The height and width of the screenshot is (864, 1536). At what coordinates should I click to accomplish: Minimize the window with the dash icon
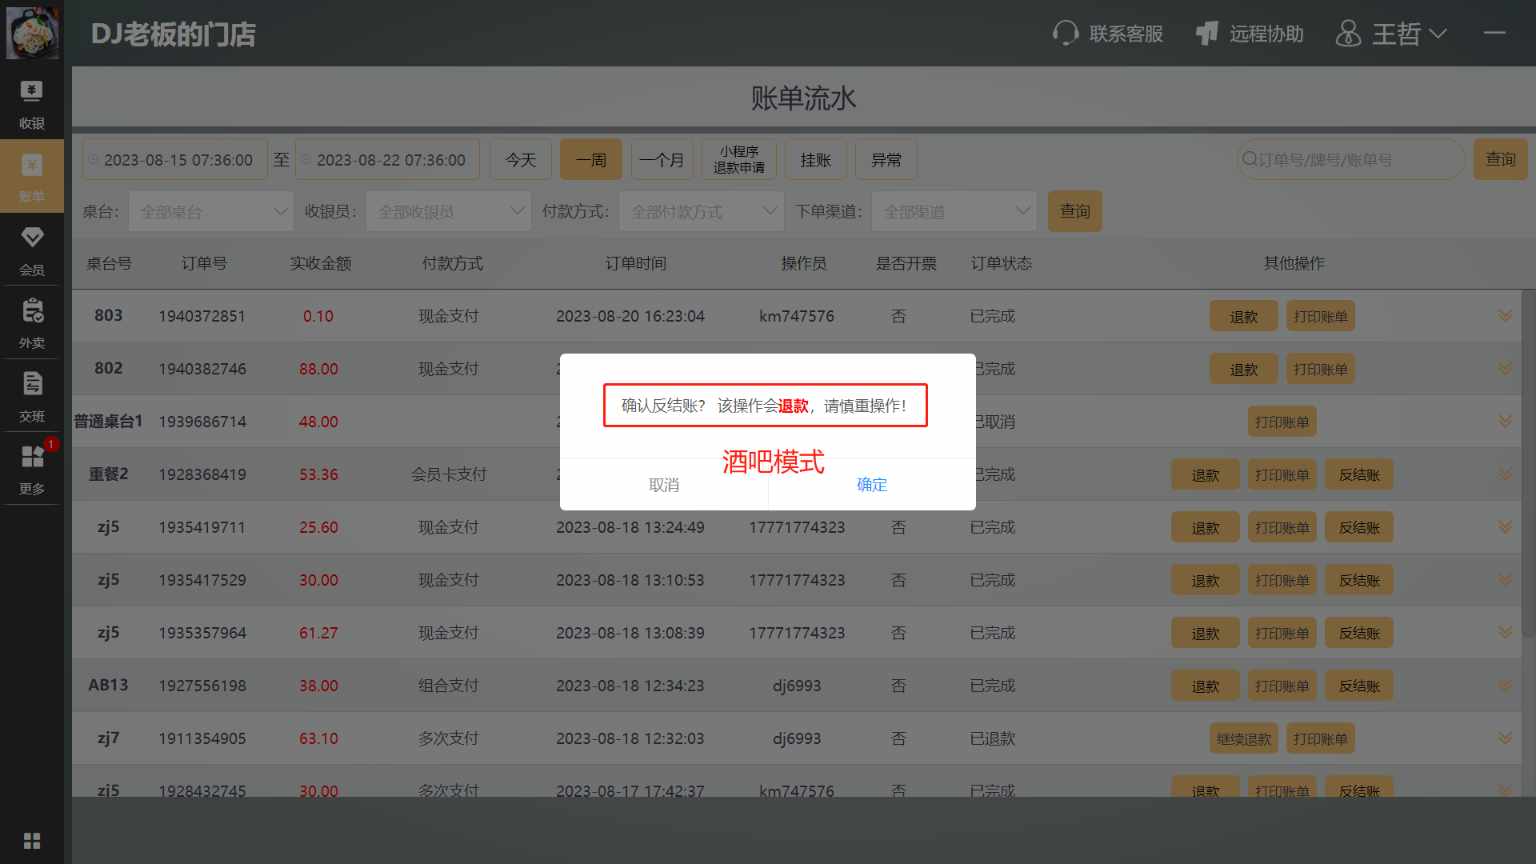(x=1495, y=33)
